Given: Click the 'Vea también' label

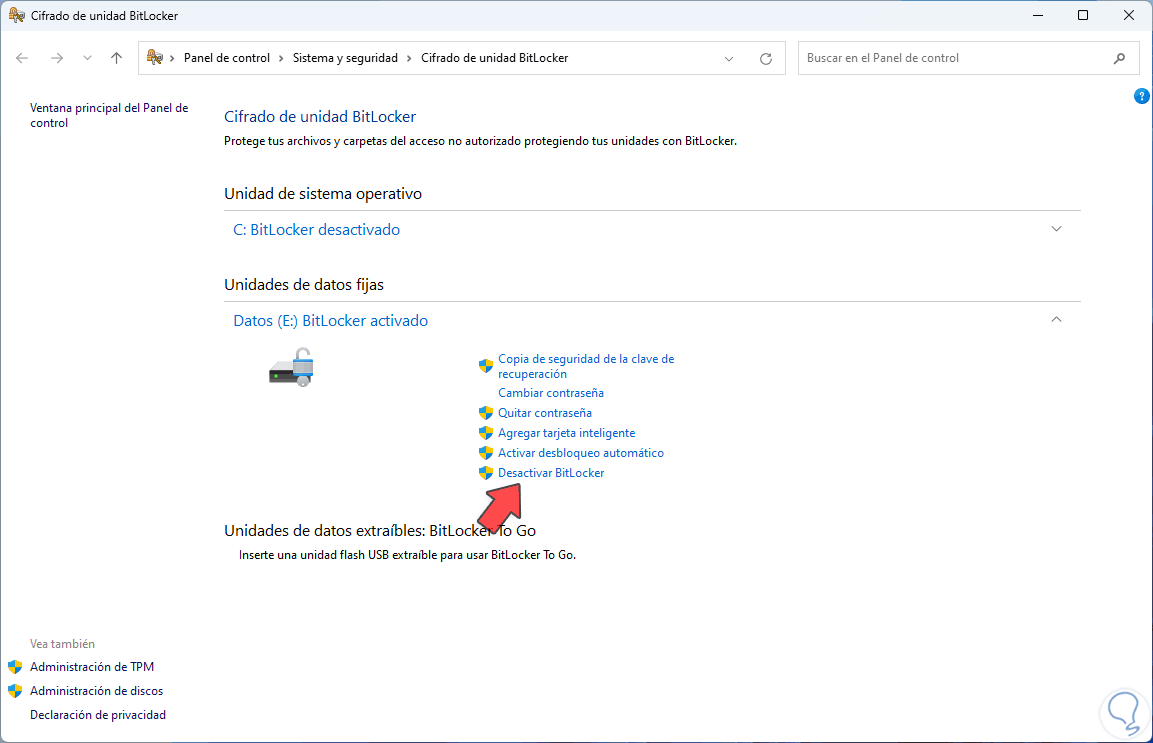Looking at the screenshot, I should click(x=63, y=644).
